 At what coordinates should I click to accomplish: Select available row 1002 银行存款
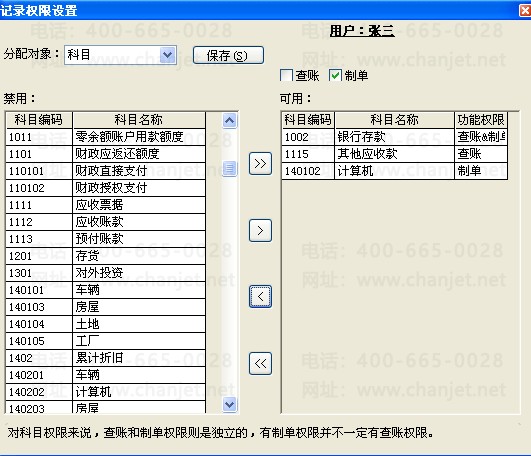tap(395, 137)
